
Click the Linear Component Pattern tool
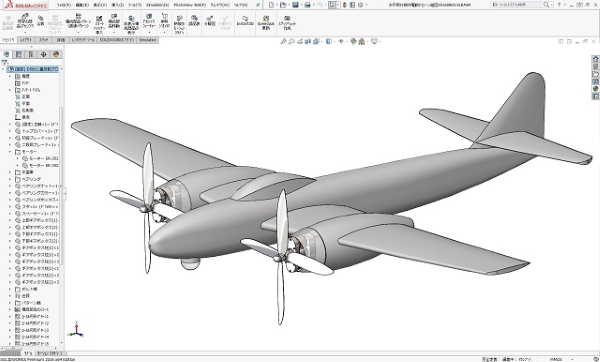[78, 21]
